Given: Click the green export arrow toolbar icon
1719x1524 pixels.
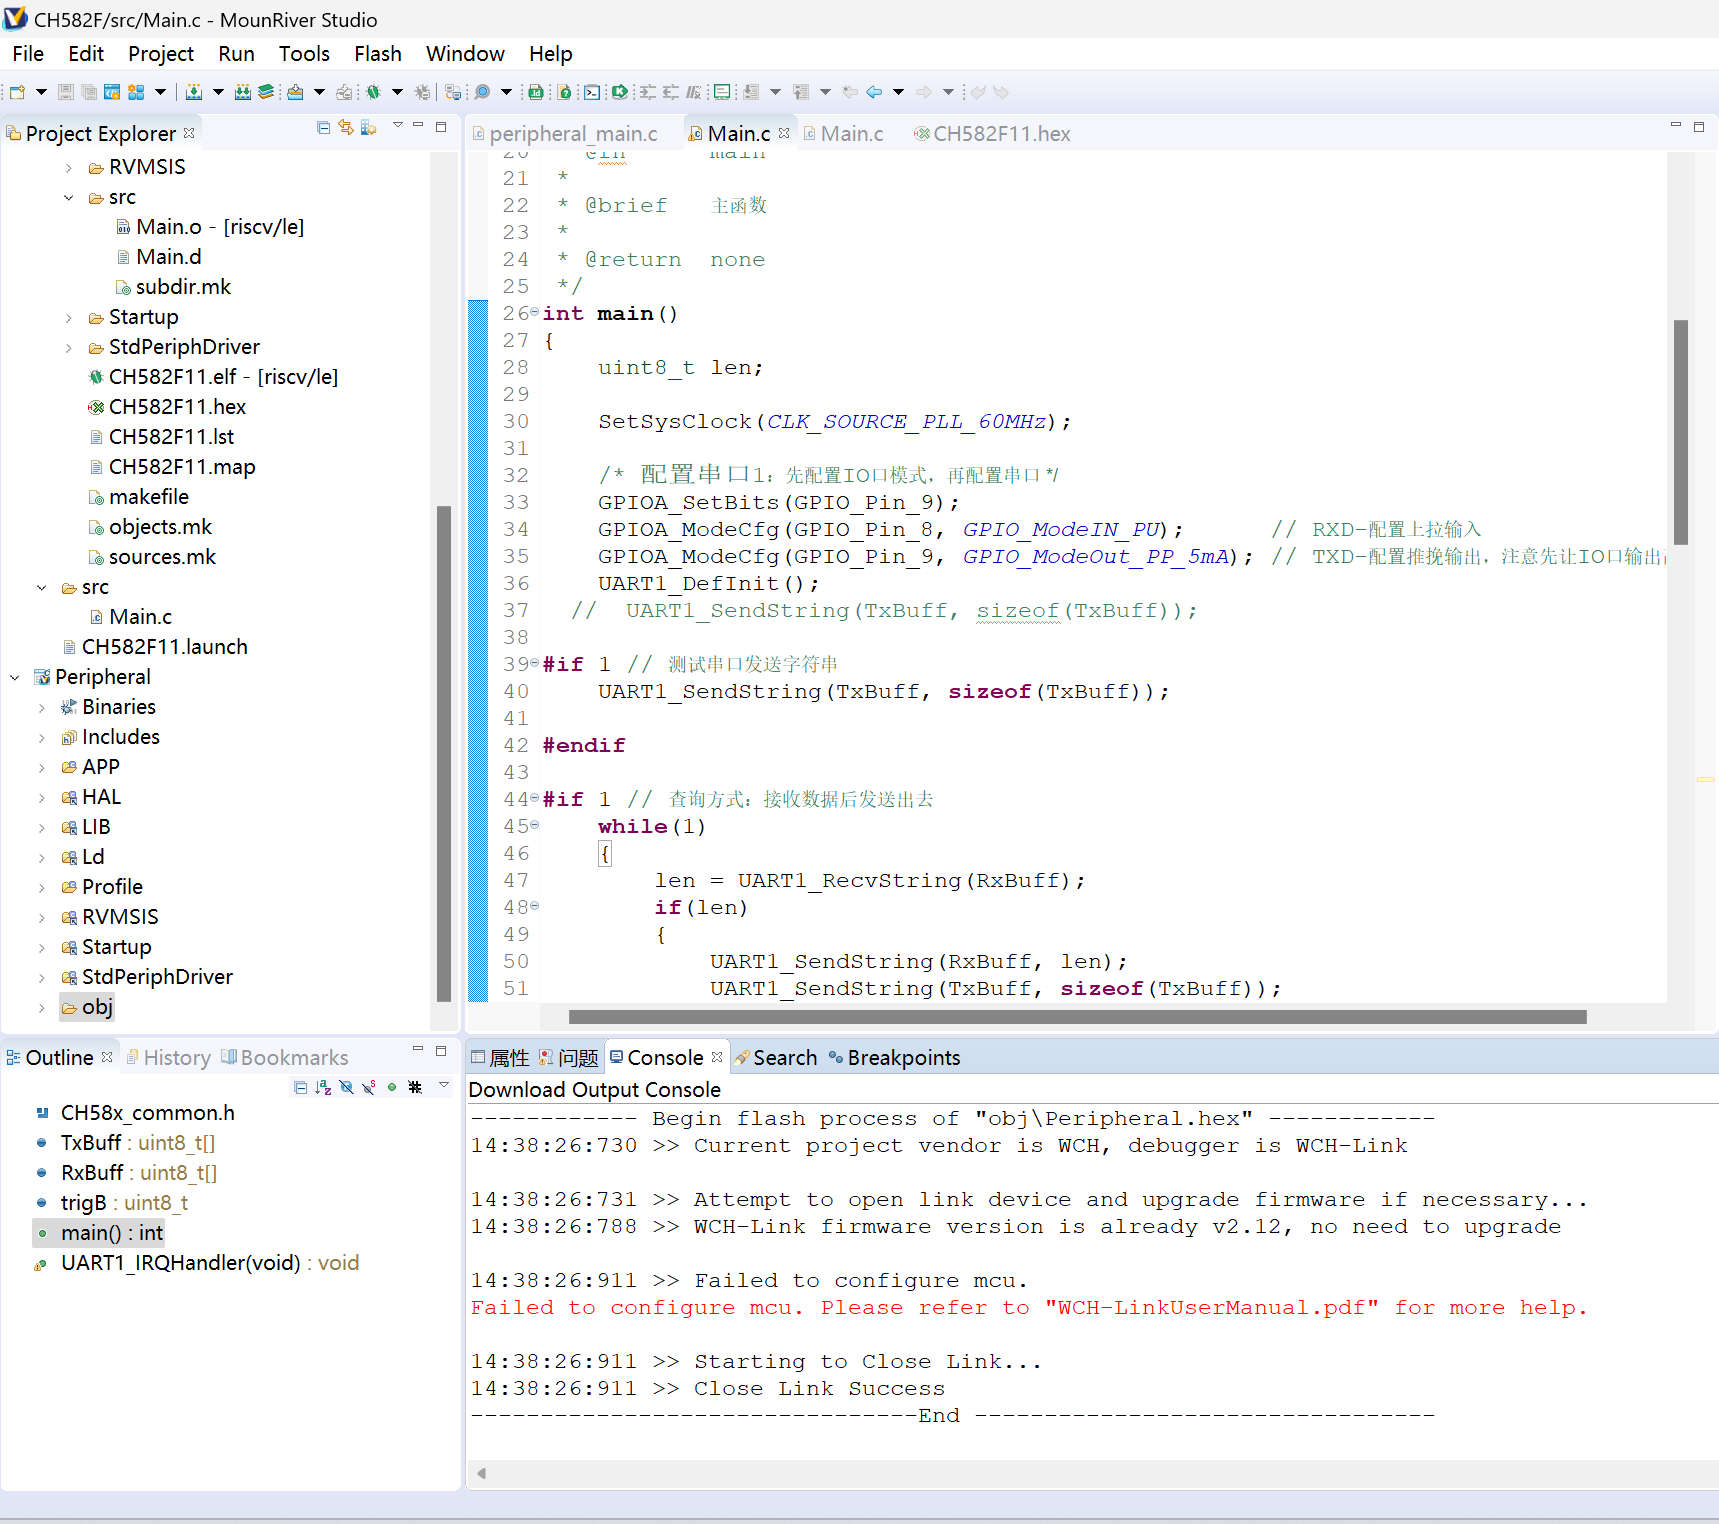Looking at the screenshot, I should click(619, 92).
